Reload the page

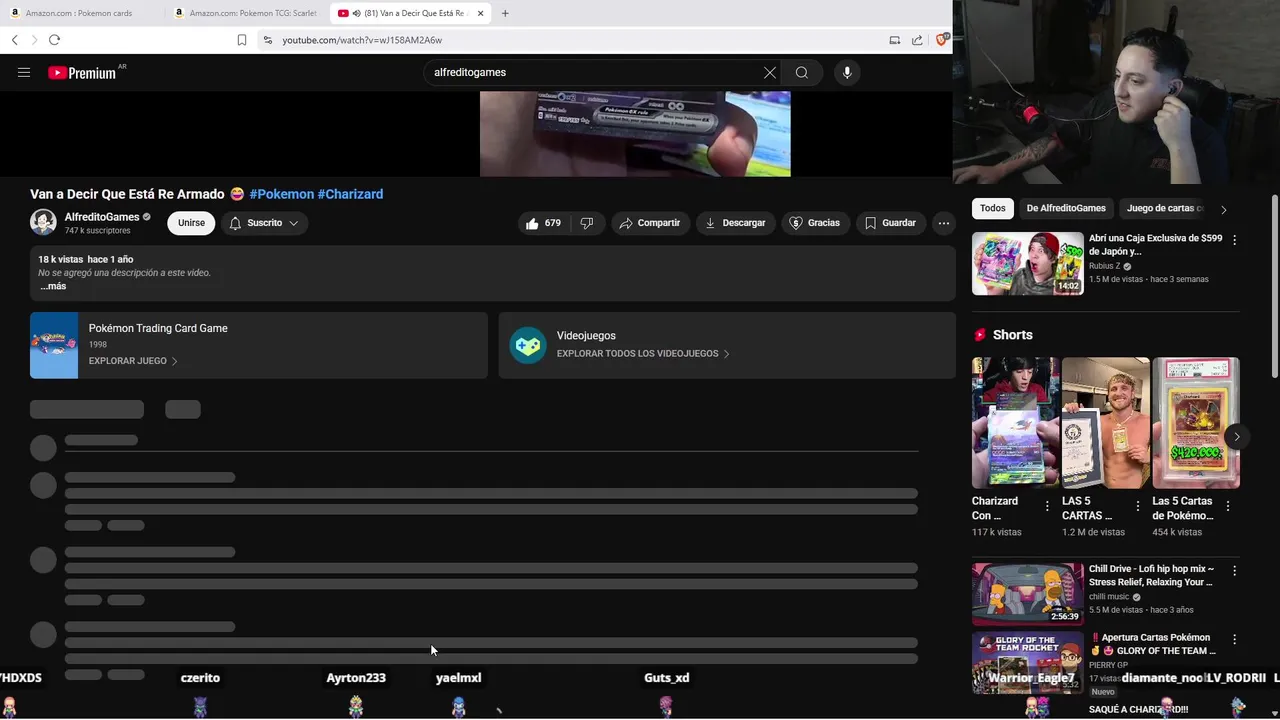54,40
